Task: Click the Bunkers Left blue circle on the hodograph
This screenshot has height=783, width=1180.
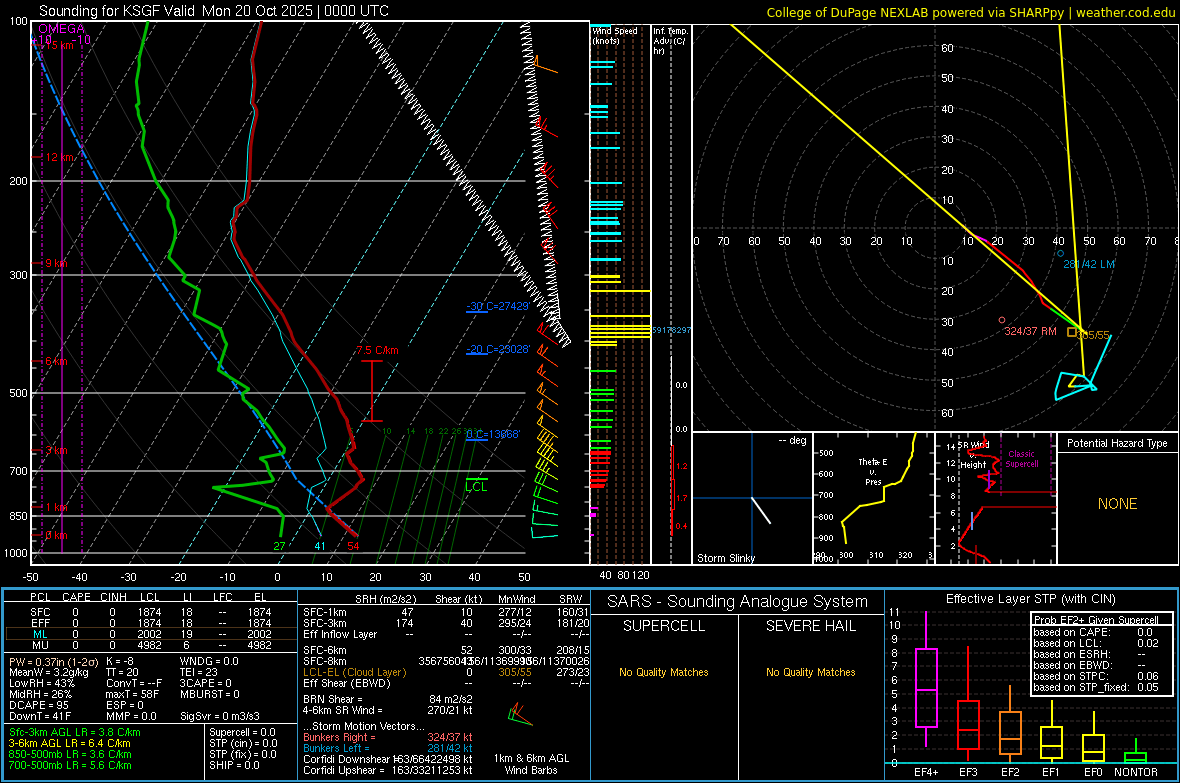Action: pos(1061,253)
